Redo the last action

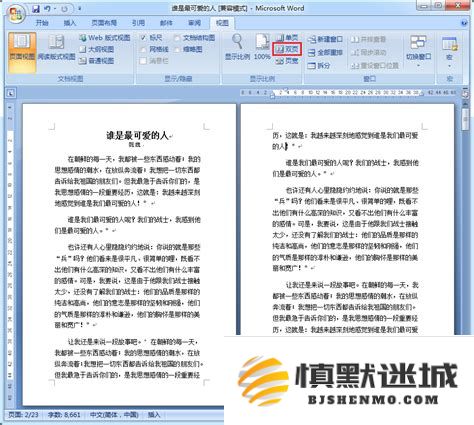coord(65,8)
